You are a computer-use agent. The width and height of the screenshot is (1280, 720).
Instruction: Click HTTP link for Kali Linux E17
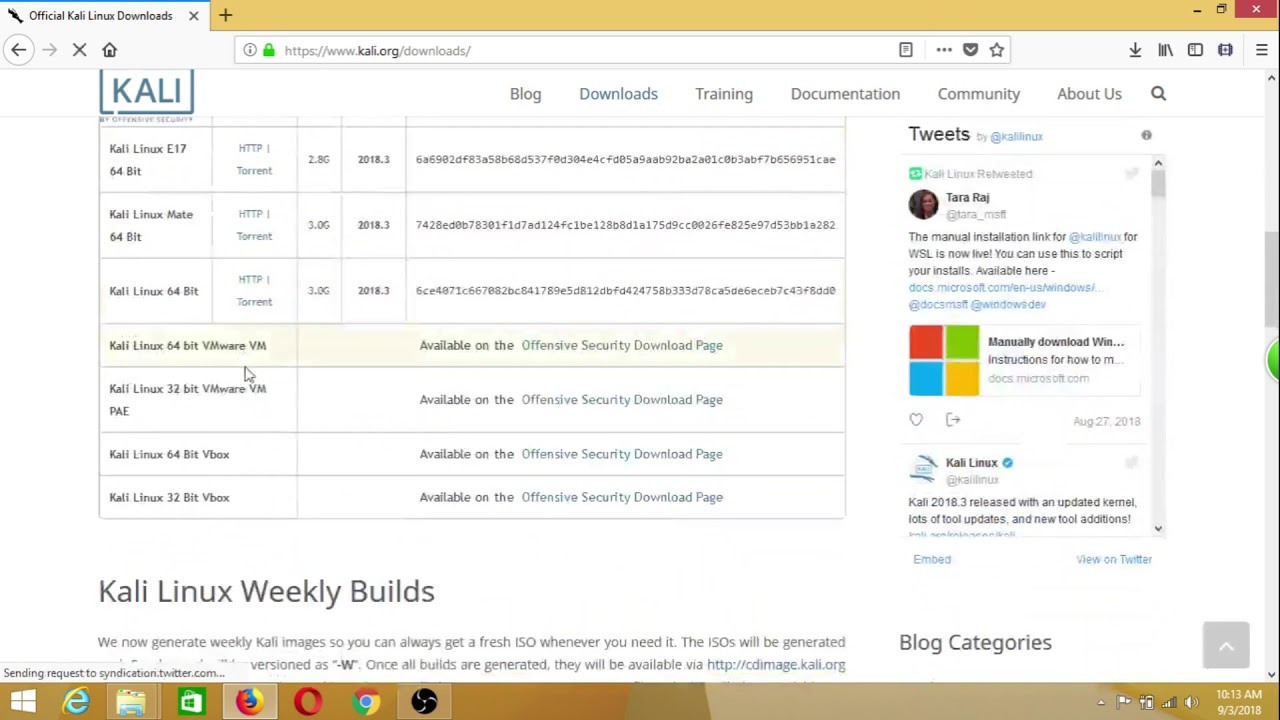point(250,148)
